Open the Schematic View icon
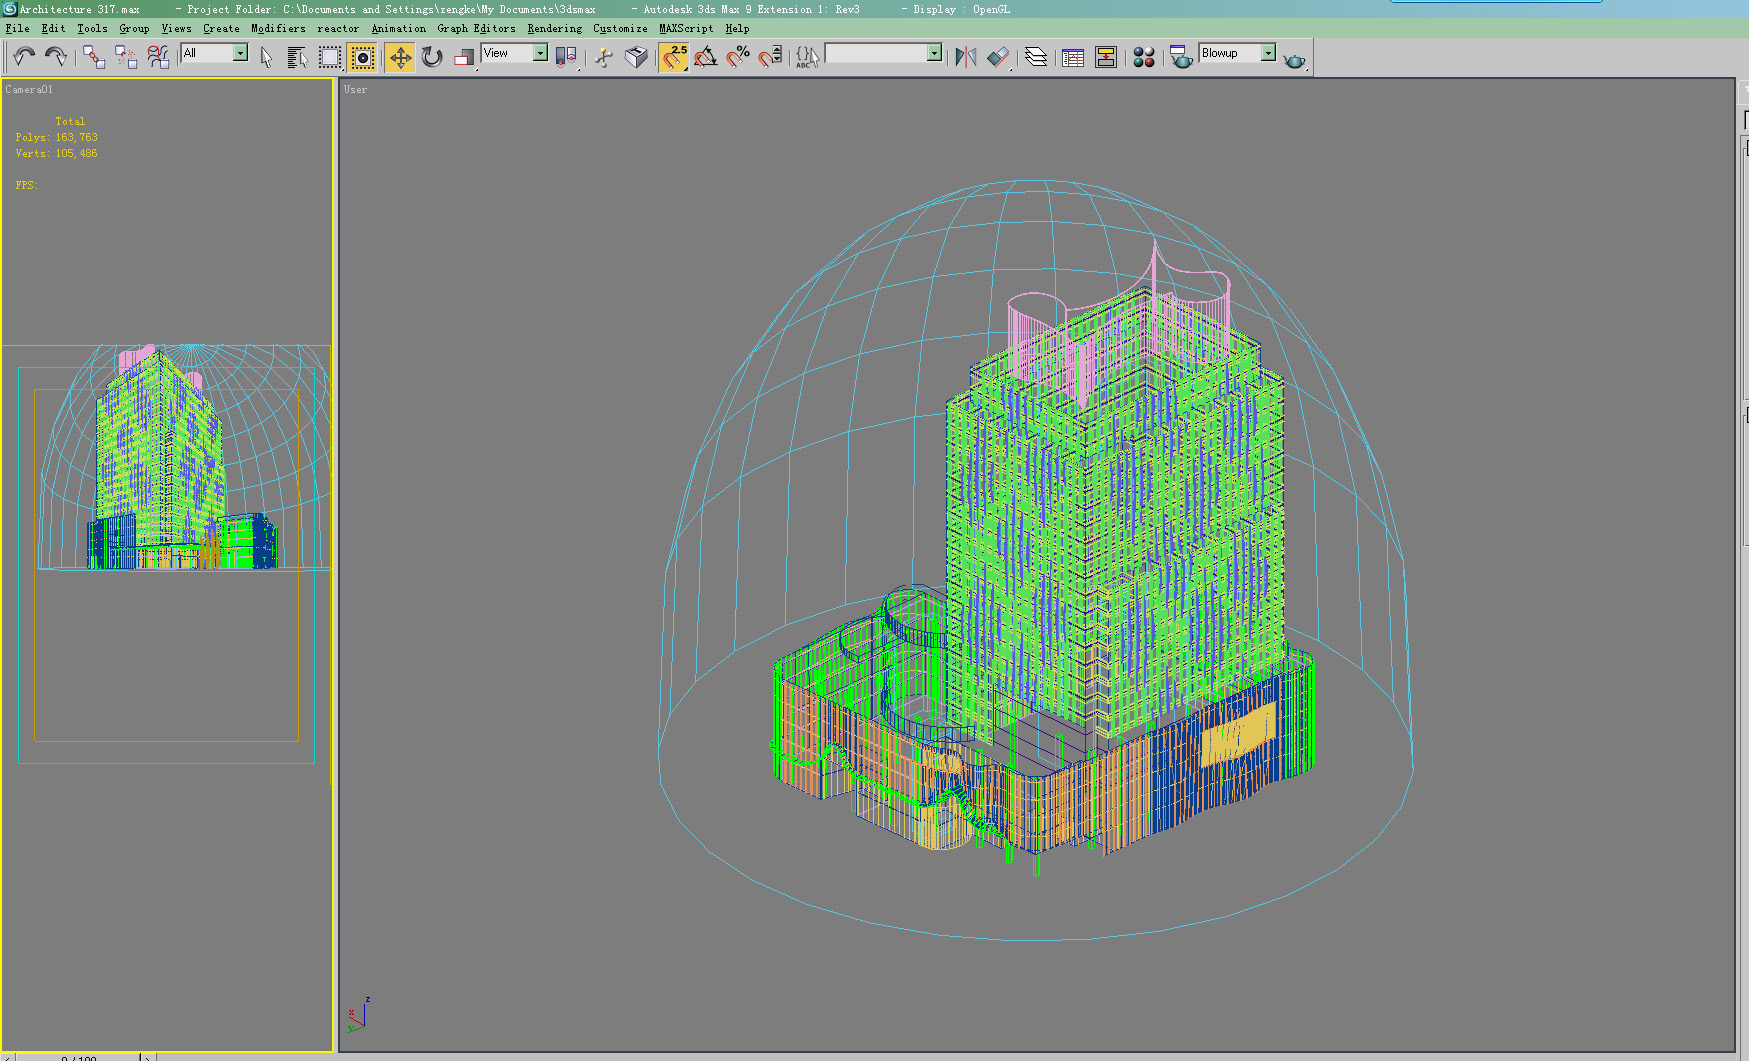The image size is (1749, 1061). coord(1106,57)
